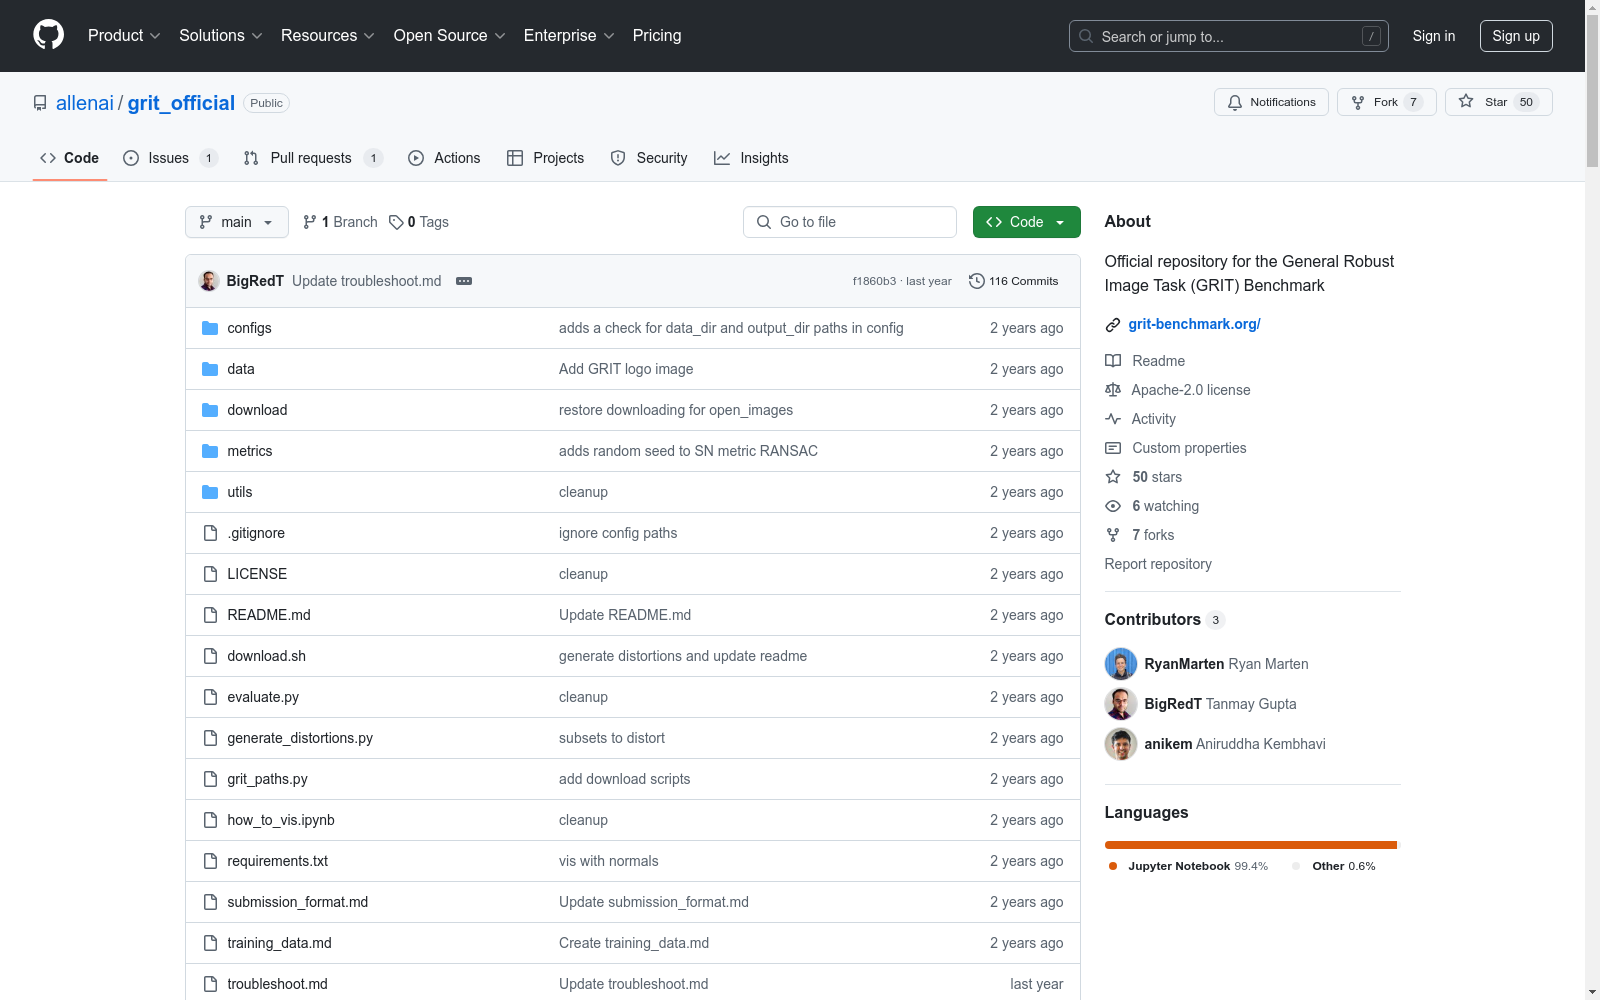
Task: Open the allenai organization link
Action: tap(85, 103)
